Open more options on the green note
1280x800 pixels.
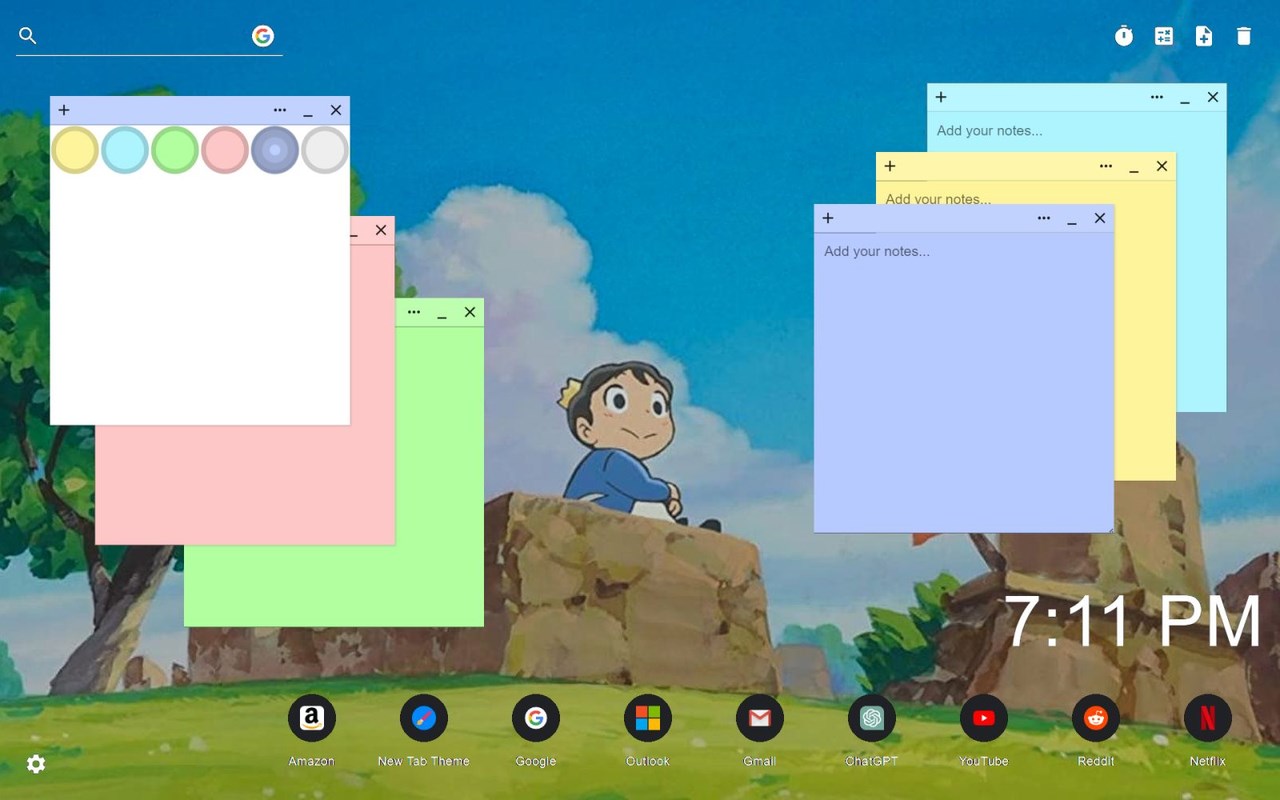tap(414, 312)
